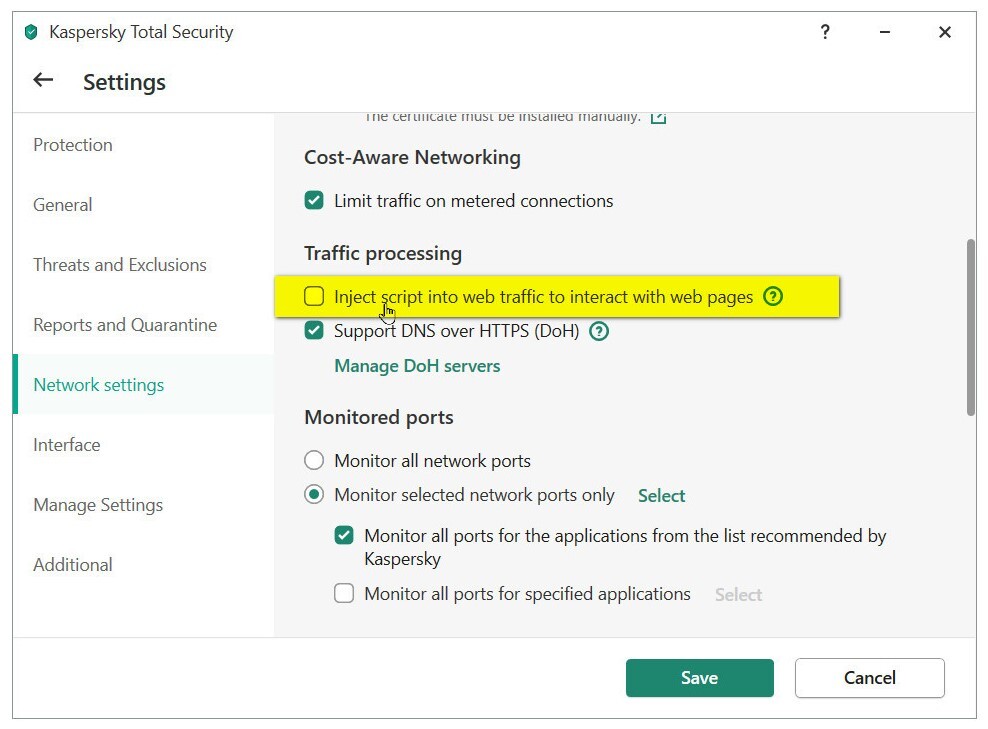The width and height of the screenshot is (988, 729).
Task: Click help icon next to Inject script option
Action: click(773, 297)
